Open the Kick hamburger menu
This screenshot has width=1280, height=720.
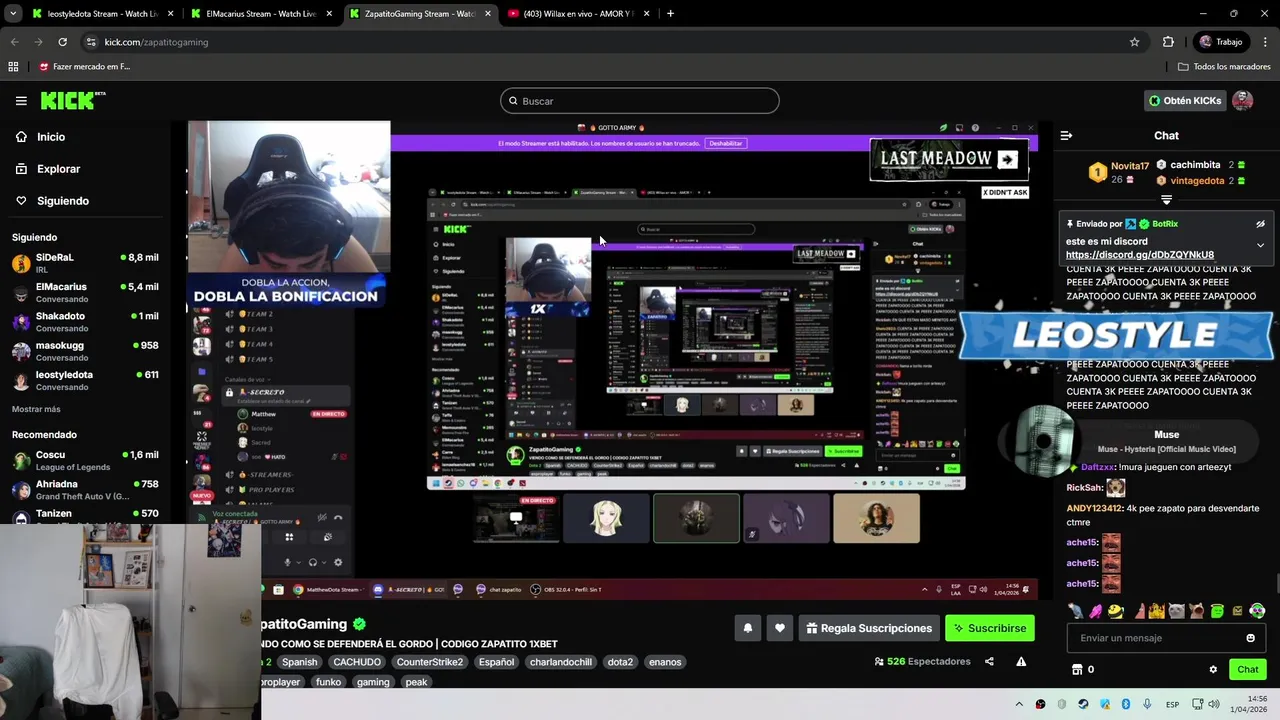pyautogui.click(x=21, y=100)
